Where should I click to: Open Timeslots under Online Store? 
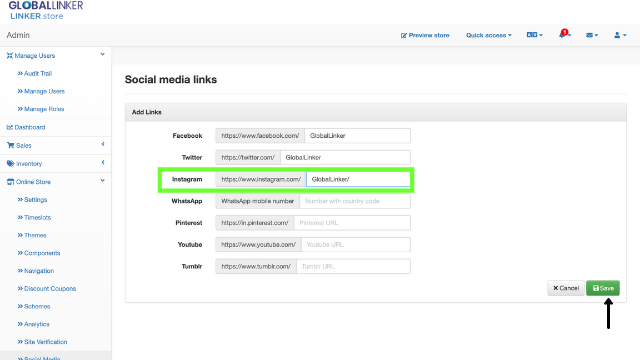point(34,218)
